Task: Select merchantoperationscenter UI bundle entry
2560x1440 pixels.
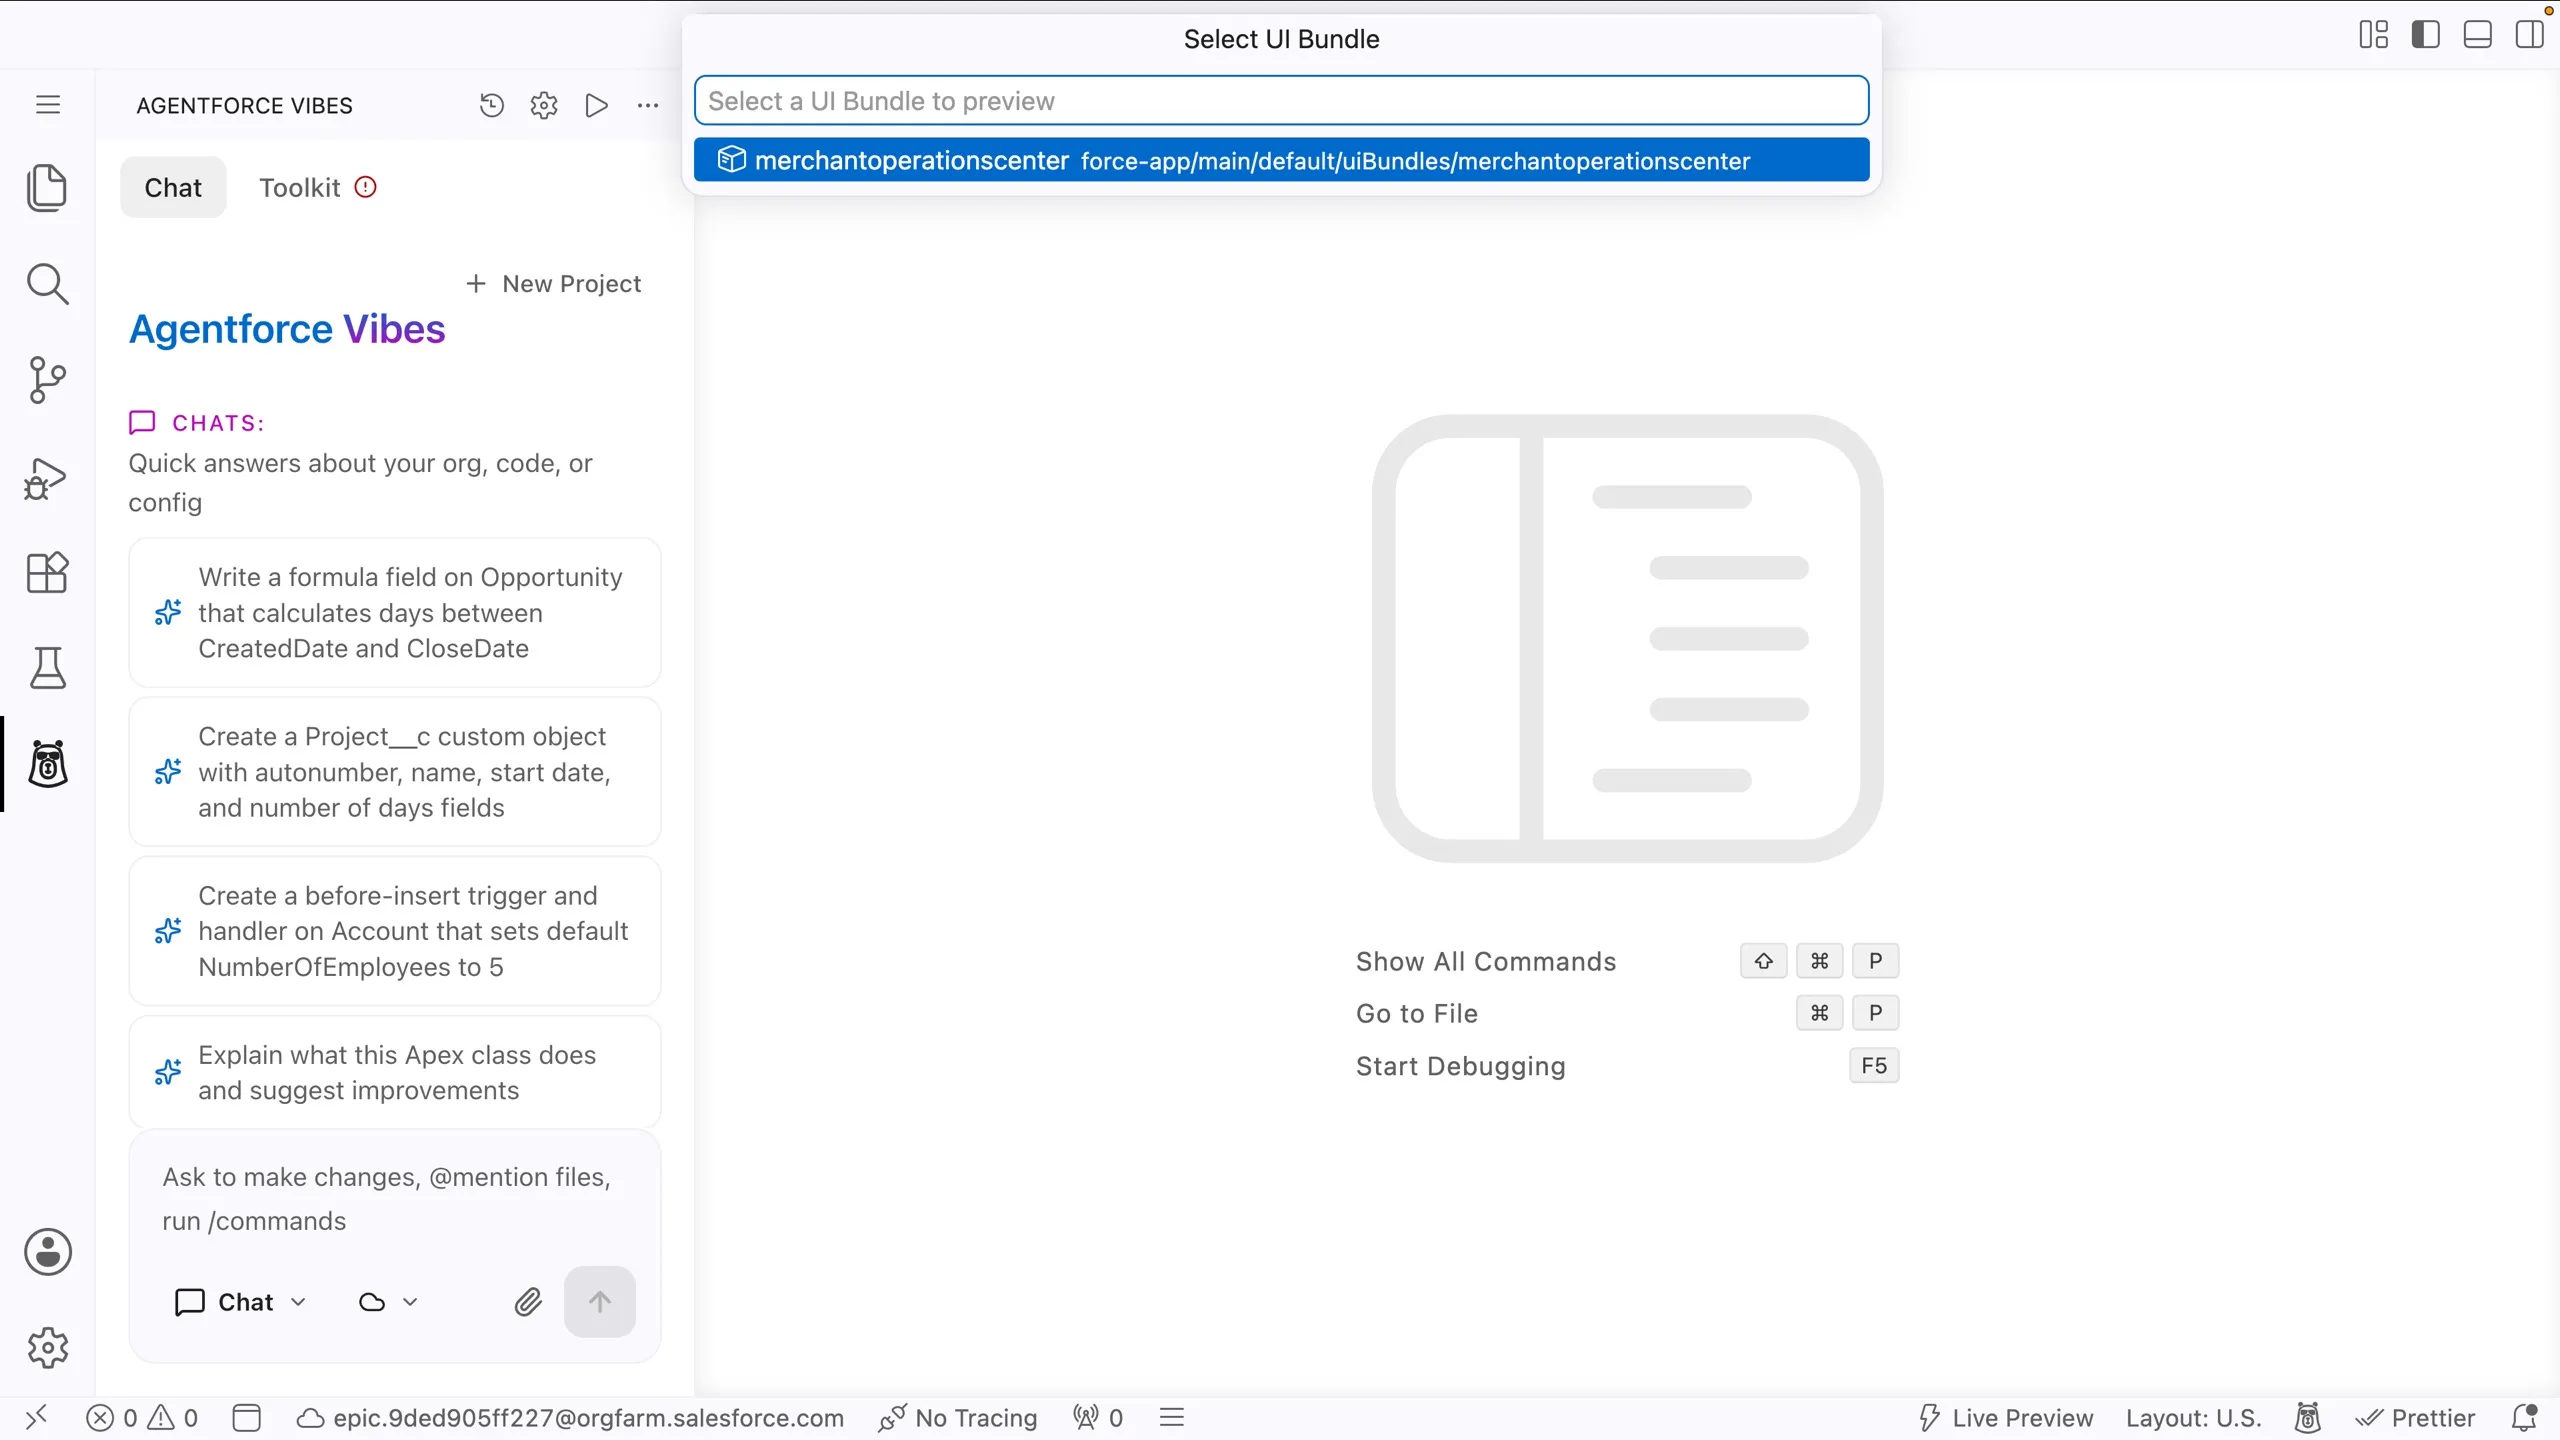Action: point(1281,160)
